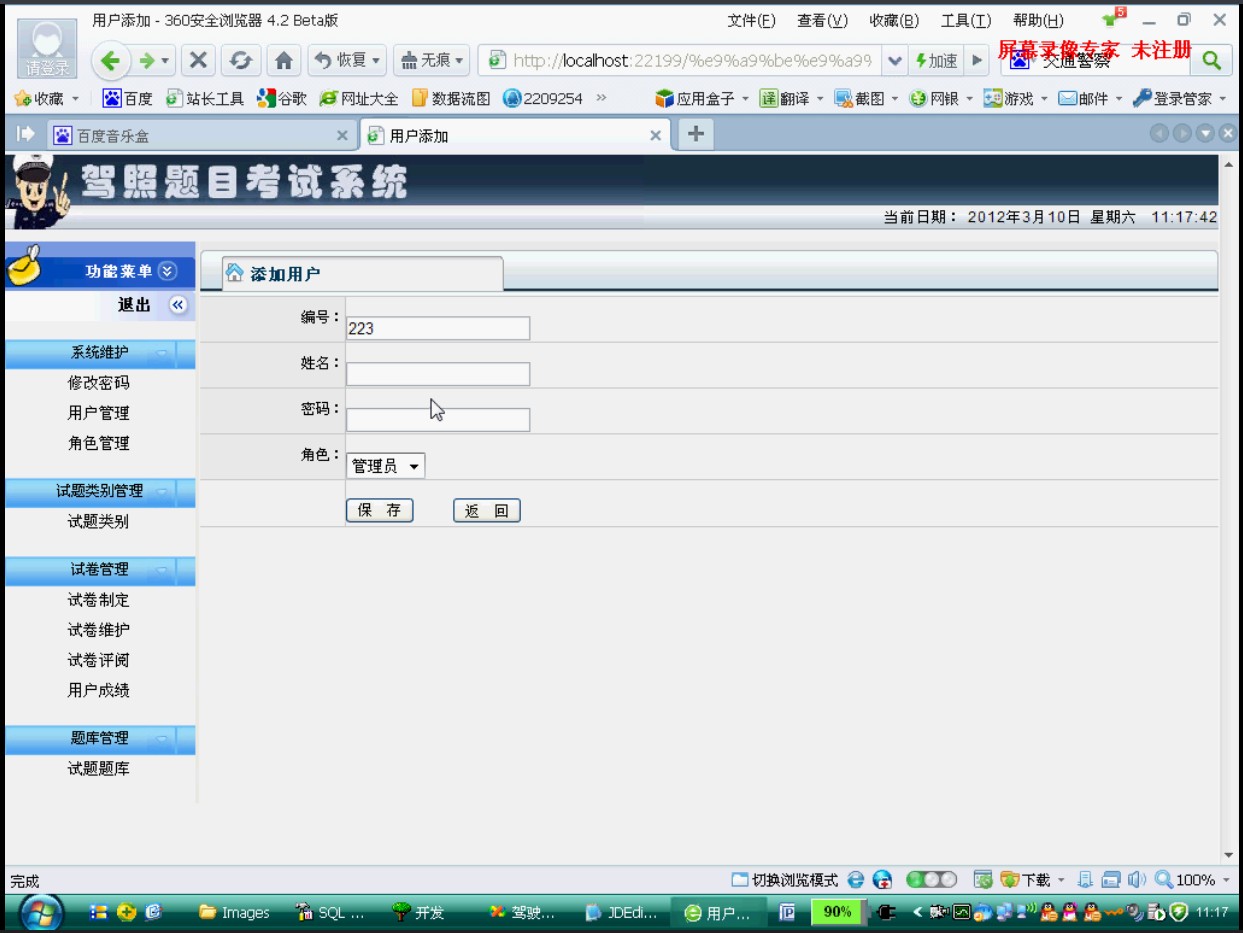
Task: Go to the browser home page icon
Action: point(284,60)
